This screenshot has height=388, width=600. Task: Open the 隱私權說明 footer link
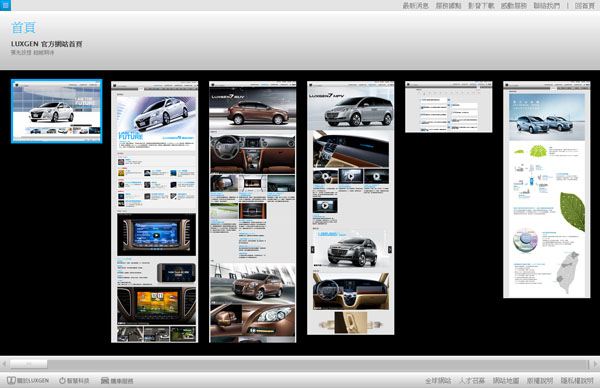tap(577, 380)
